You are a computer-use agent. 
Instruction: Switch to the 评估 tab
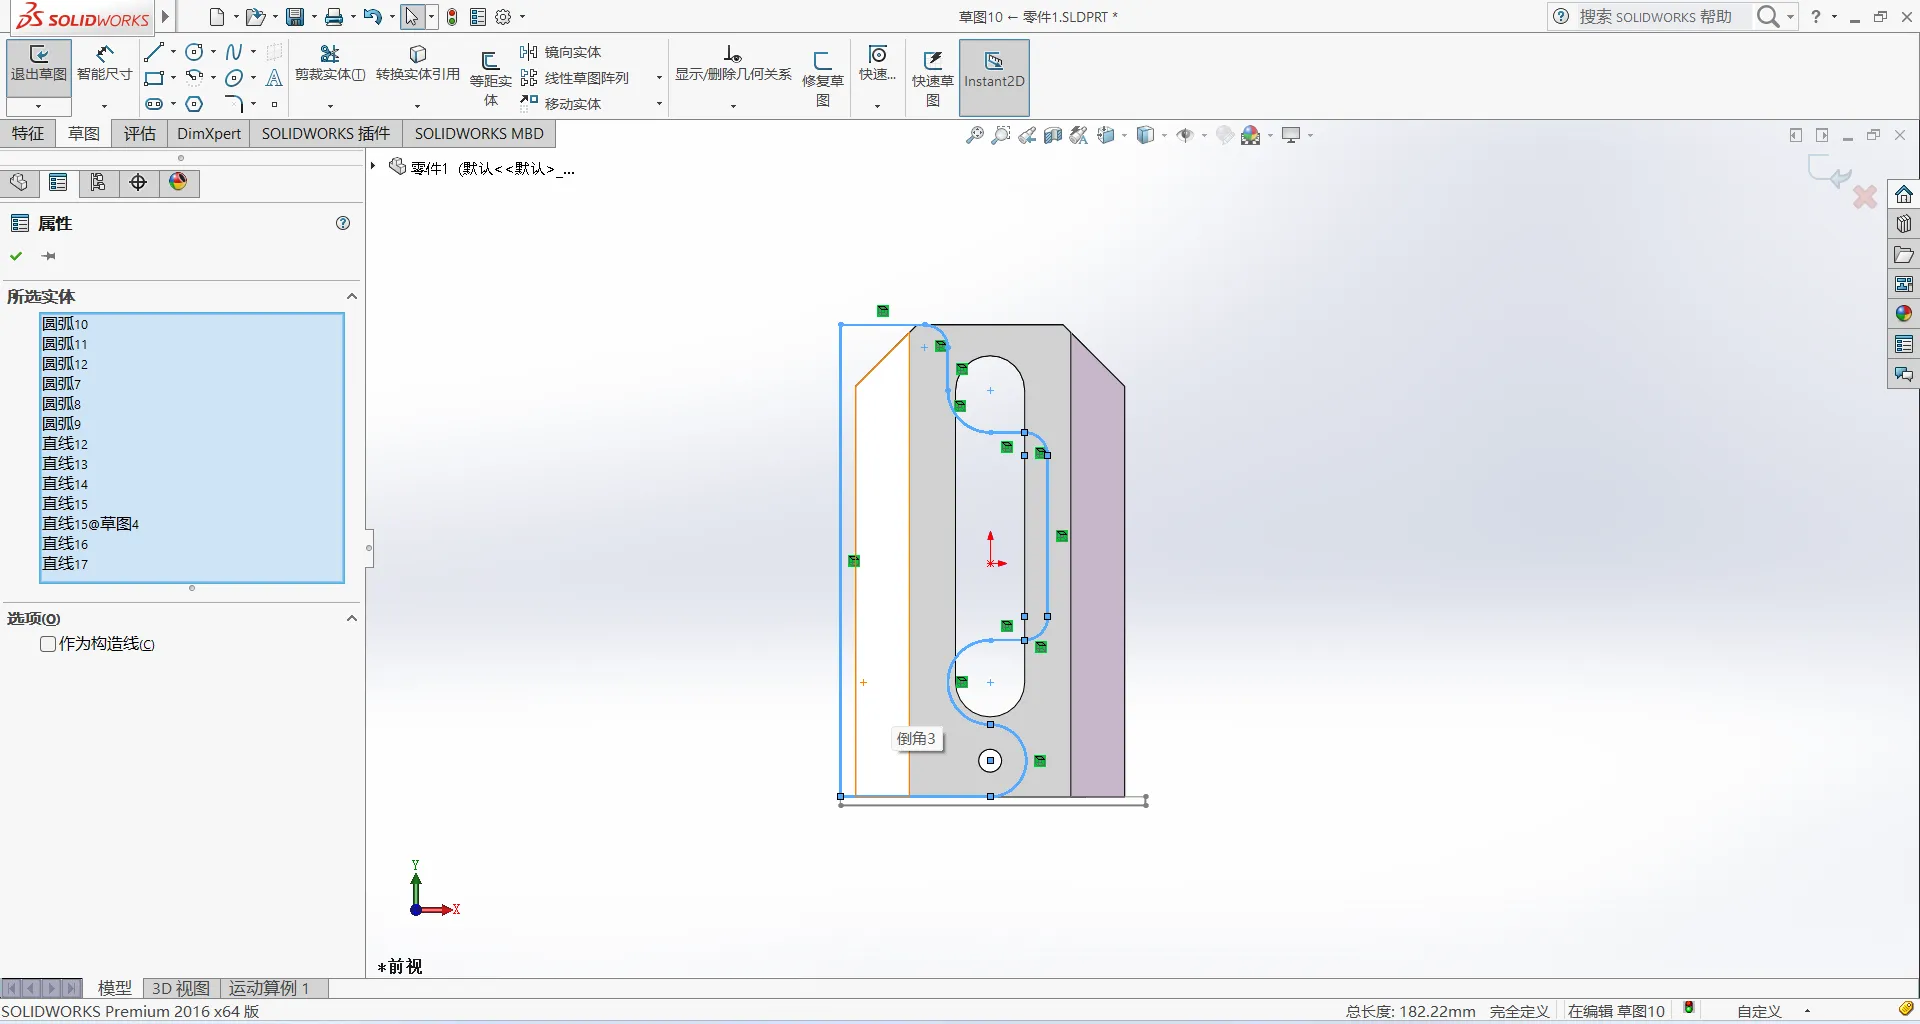point(140,134)
